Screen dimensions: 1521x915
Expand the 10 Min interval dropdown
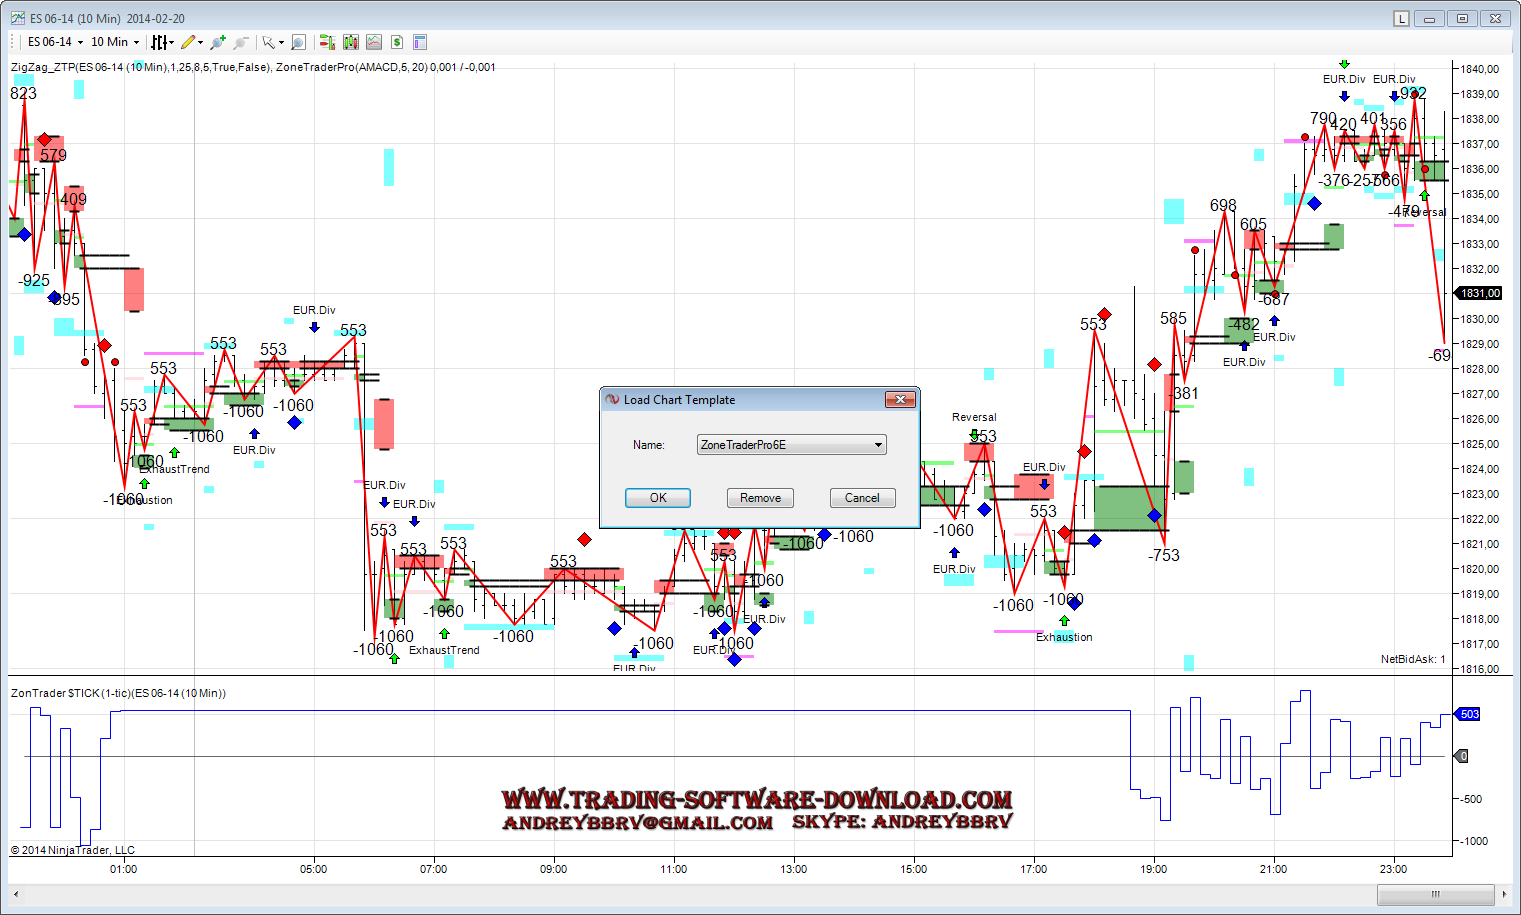click(115, 42)
